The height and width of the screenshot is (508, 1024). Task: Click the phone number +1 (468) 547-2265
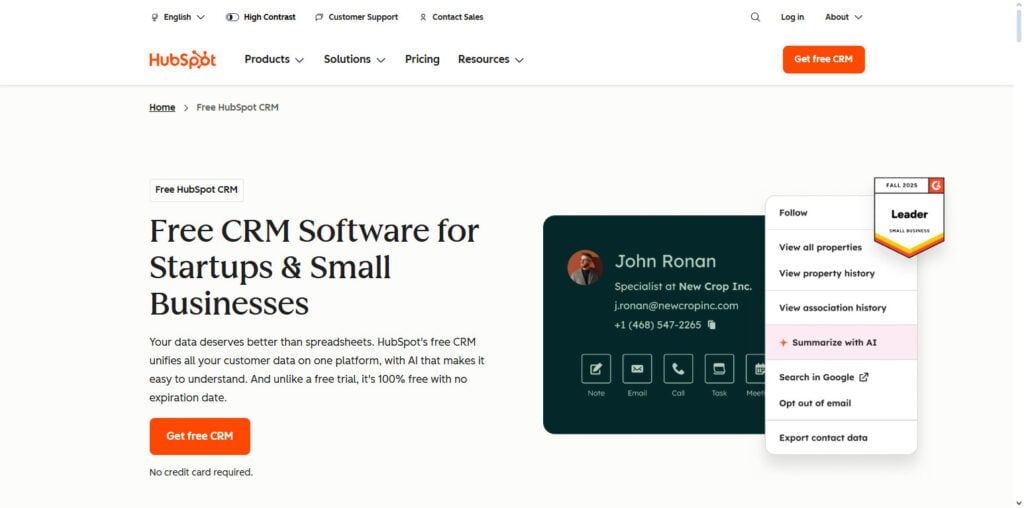(658, 325)
